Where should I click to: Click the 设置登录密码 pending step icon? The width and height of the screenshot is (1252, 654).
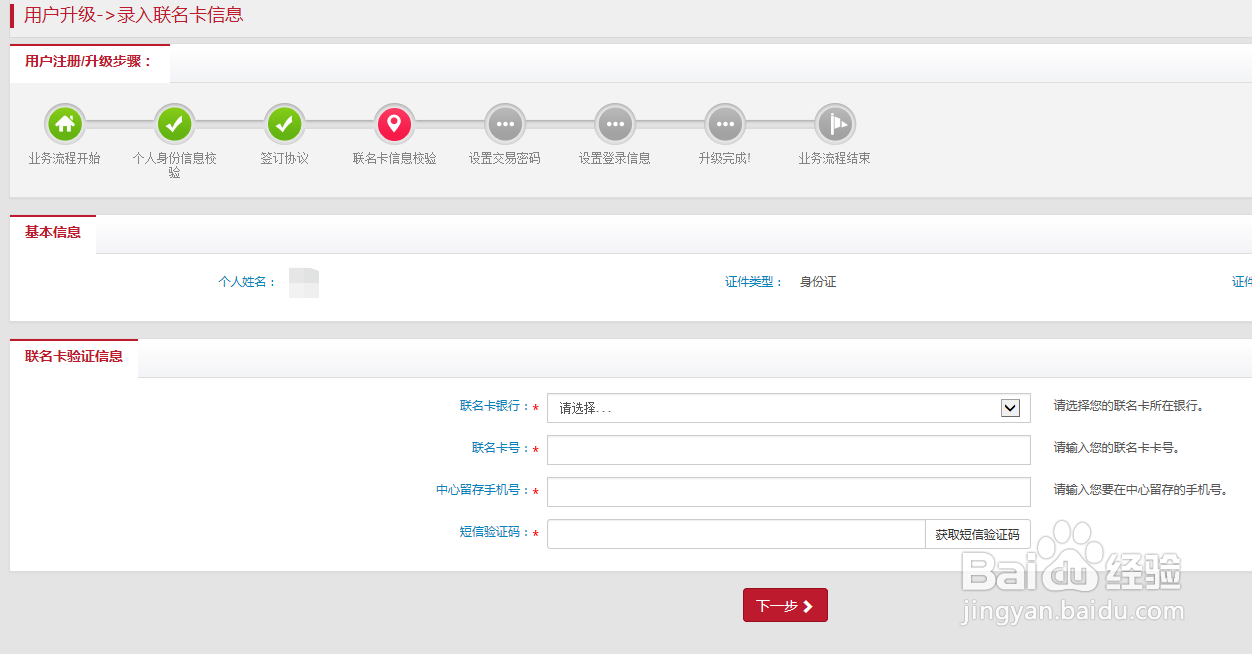tap(614, 123)
